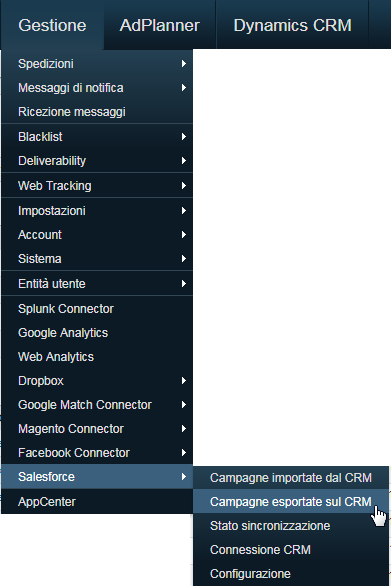
Task: Open Stato sincronizzazione submenu item
Action: pos(291,525)
